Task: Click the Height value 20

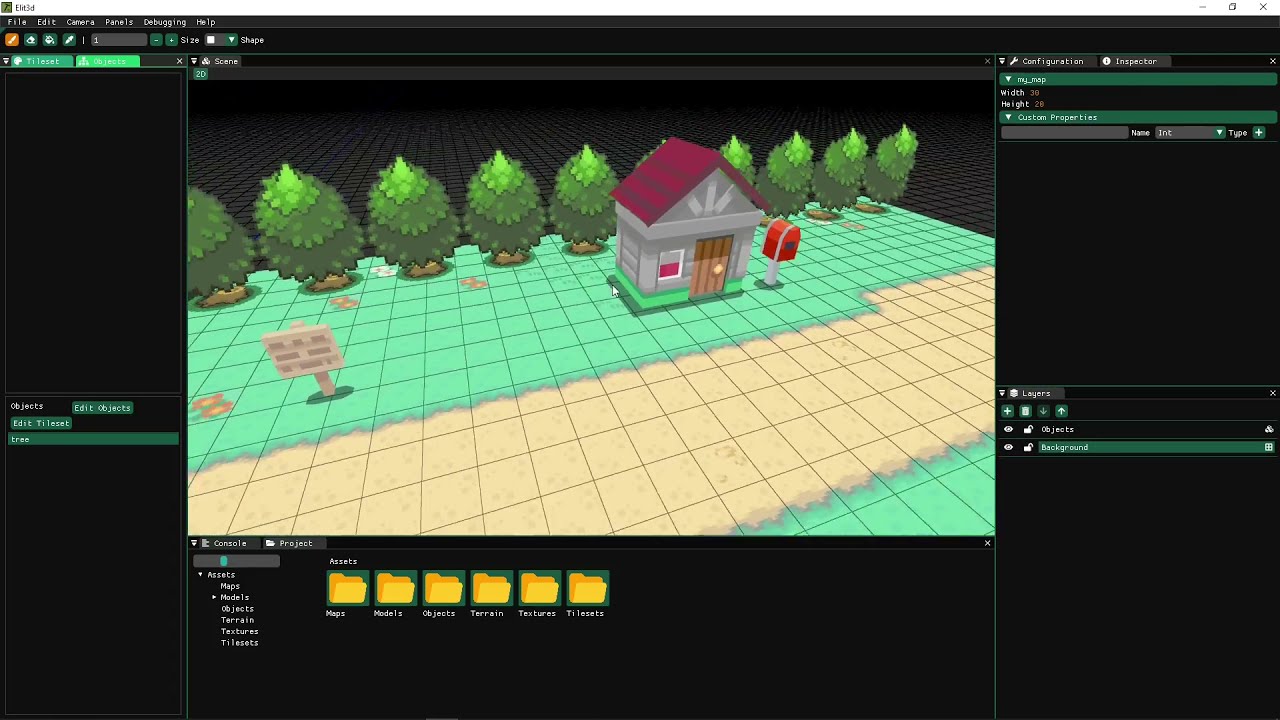Action: [x=1039, y=104]
